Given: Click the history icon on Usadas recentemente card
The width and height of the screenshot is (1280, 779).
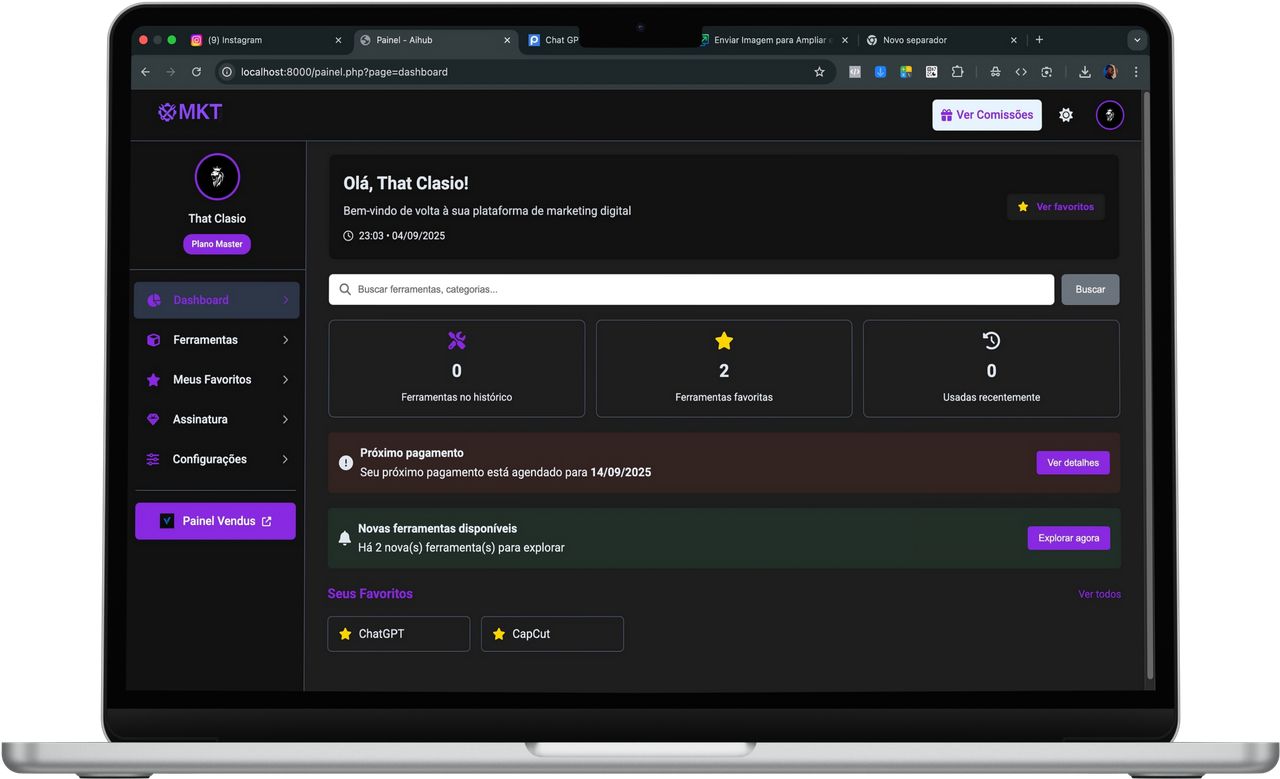Looking at the screenshot, I should tap(990, 340).
